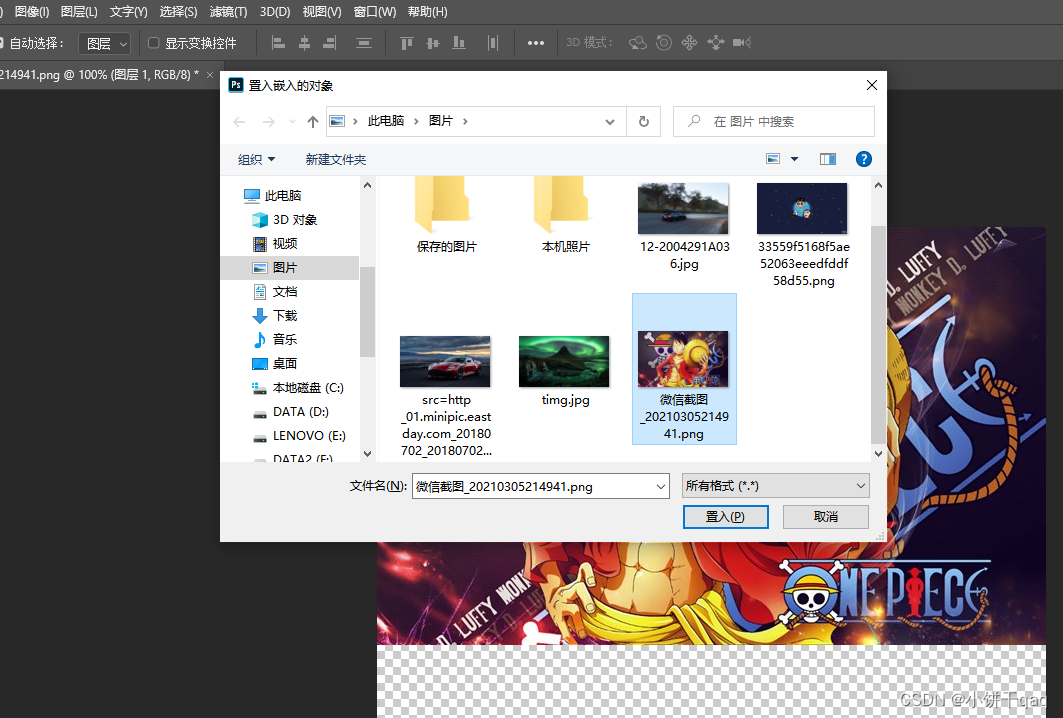Screen dimensions: 1063x718
Task: Open the 组织 dropdown menu
Action: tap(256, 159)
